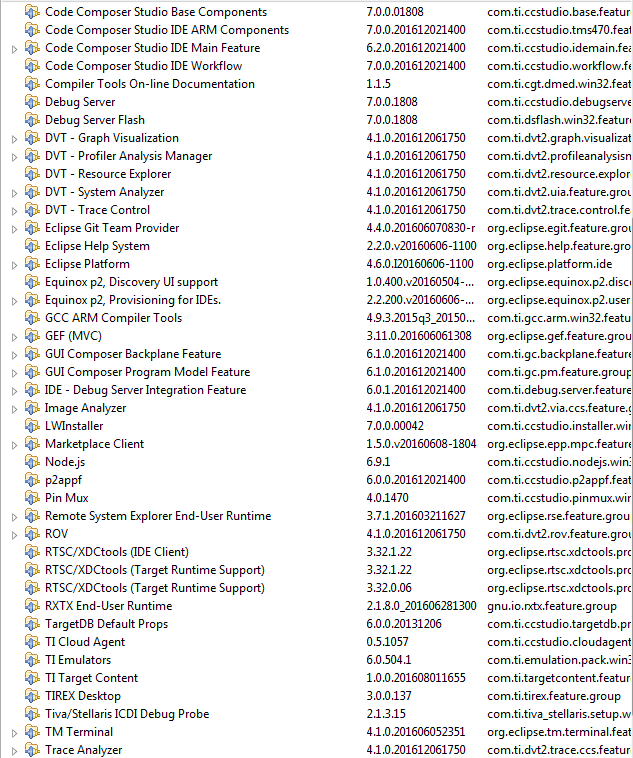This screenshot has width=633, height=758.
Task: Expand the TM Terminal node
Action: [15, 733]
